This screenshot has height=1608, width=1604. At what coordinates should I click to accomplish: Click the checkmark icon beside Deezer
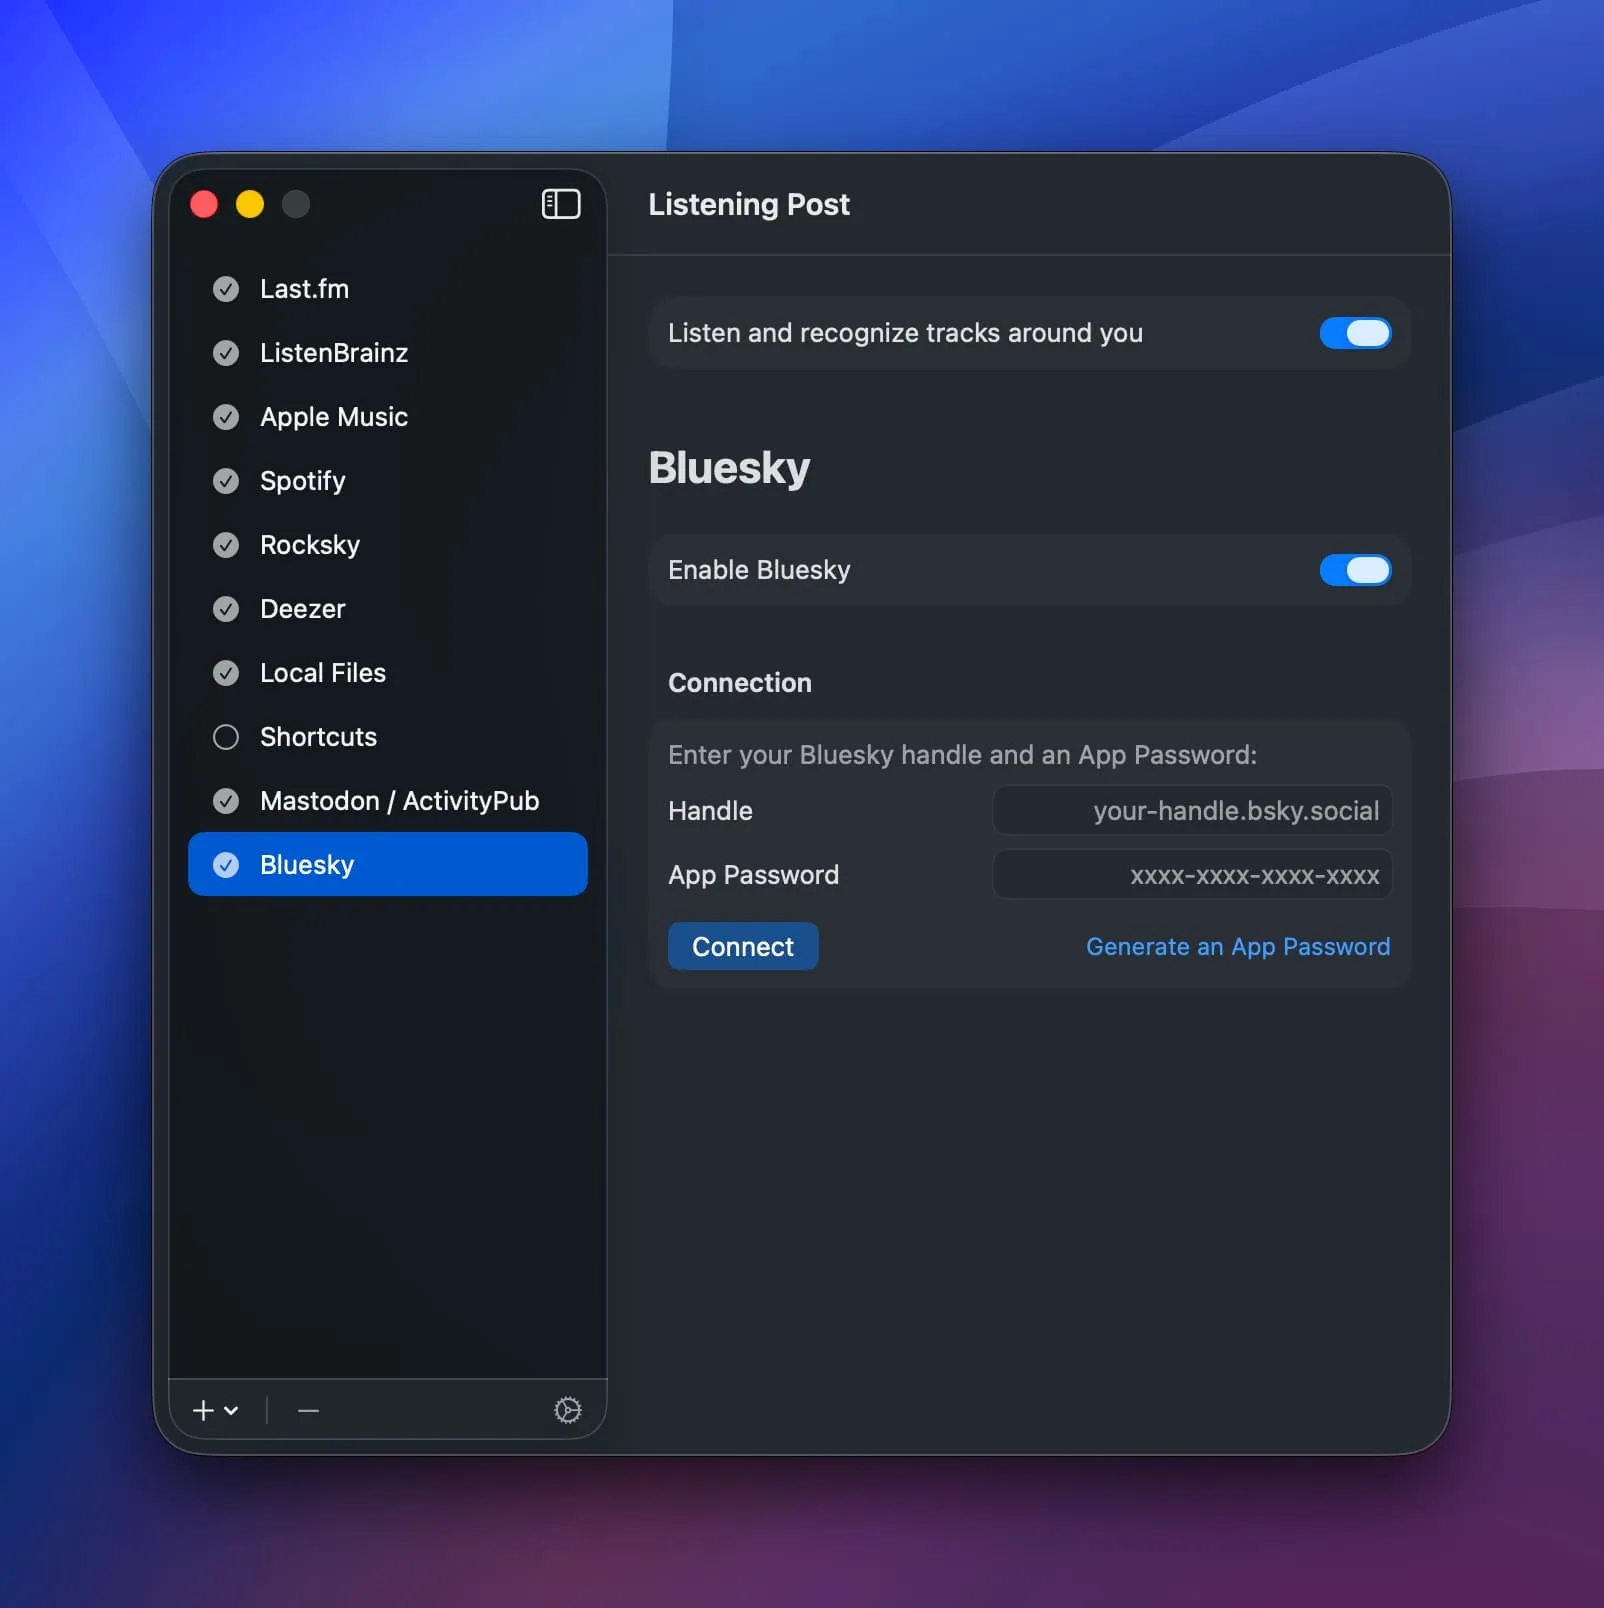click(x=225, y=609)
